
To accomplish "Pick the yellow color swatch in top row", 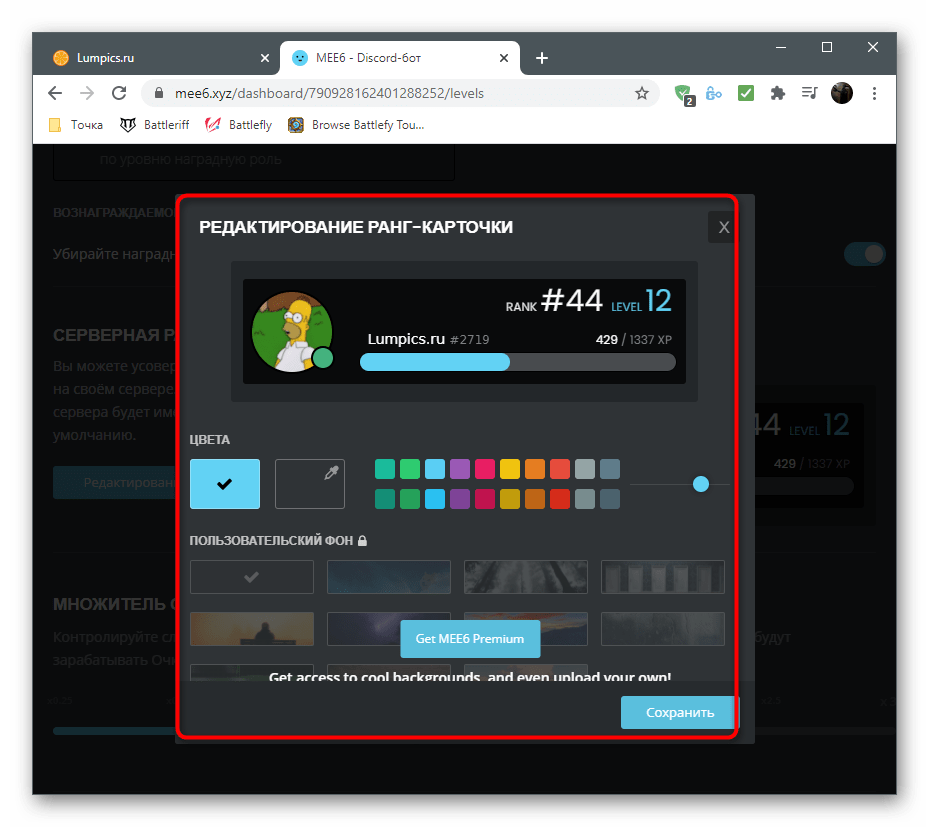I will [510, 469].
